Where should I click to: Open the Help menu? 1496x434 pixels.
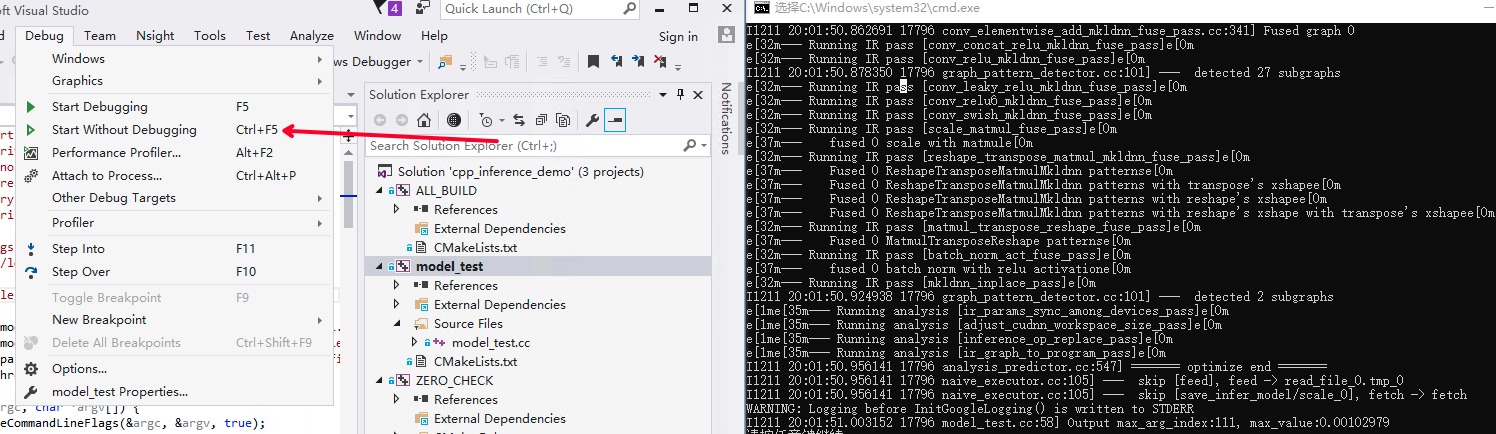coord(434,35)
